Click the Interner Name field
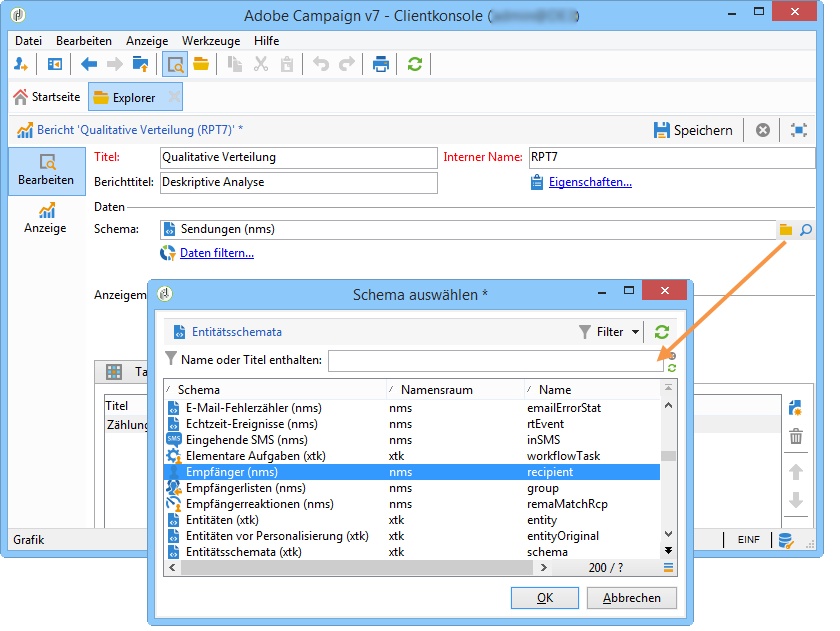Viewport: 840px width, 631px height. (x=672, y=157)
